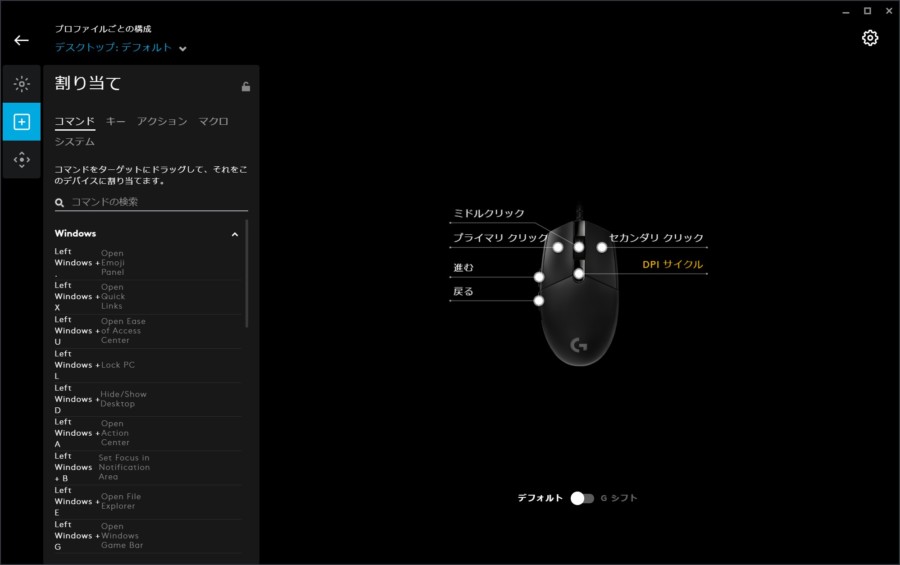900x565 pixels.
Task: Open the アクション tab
Action: pos(162,121)
